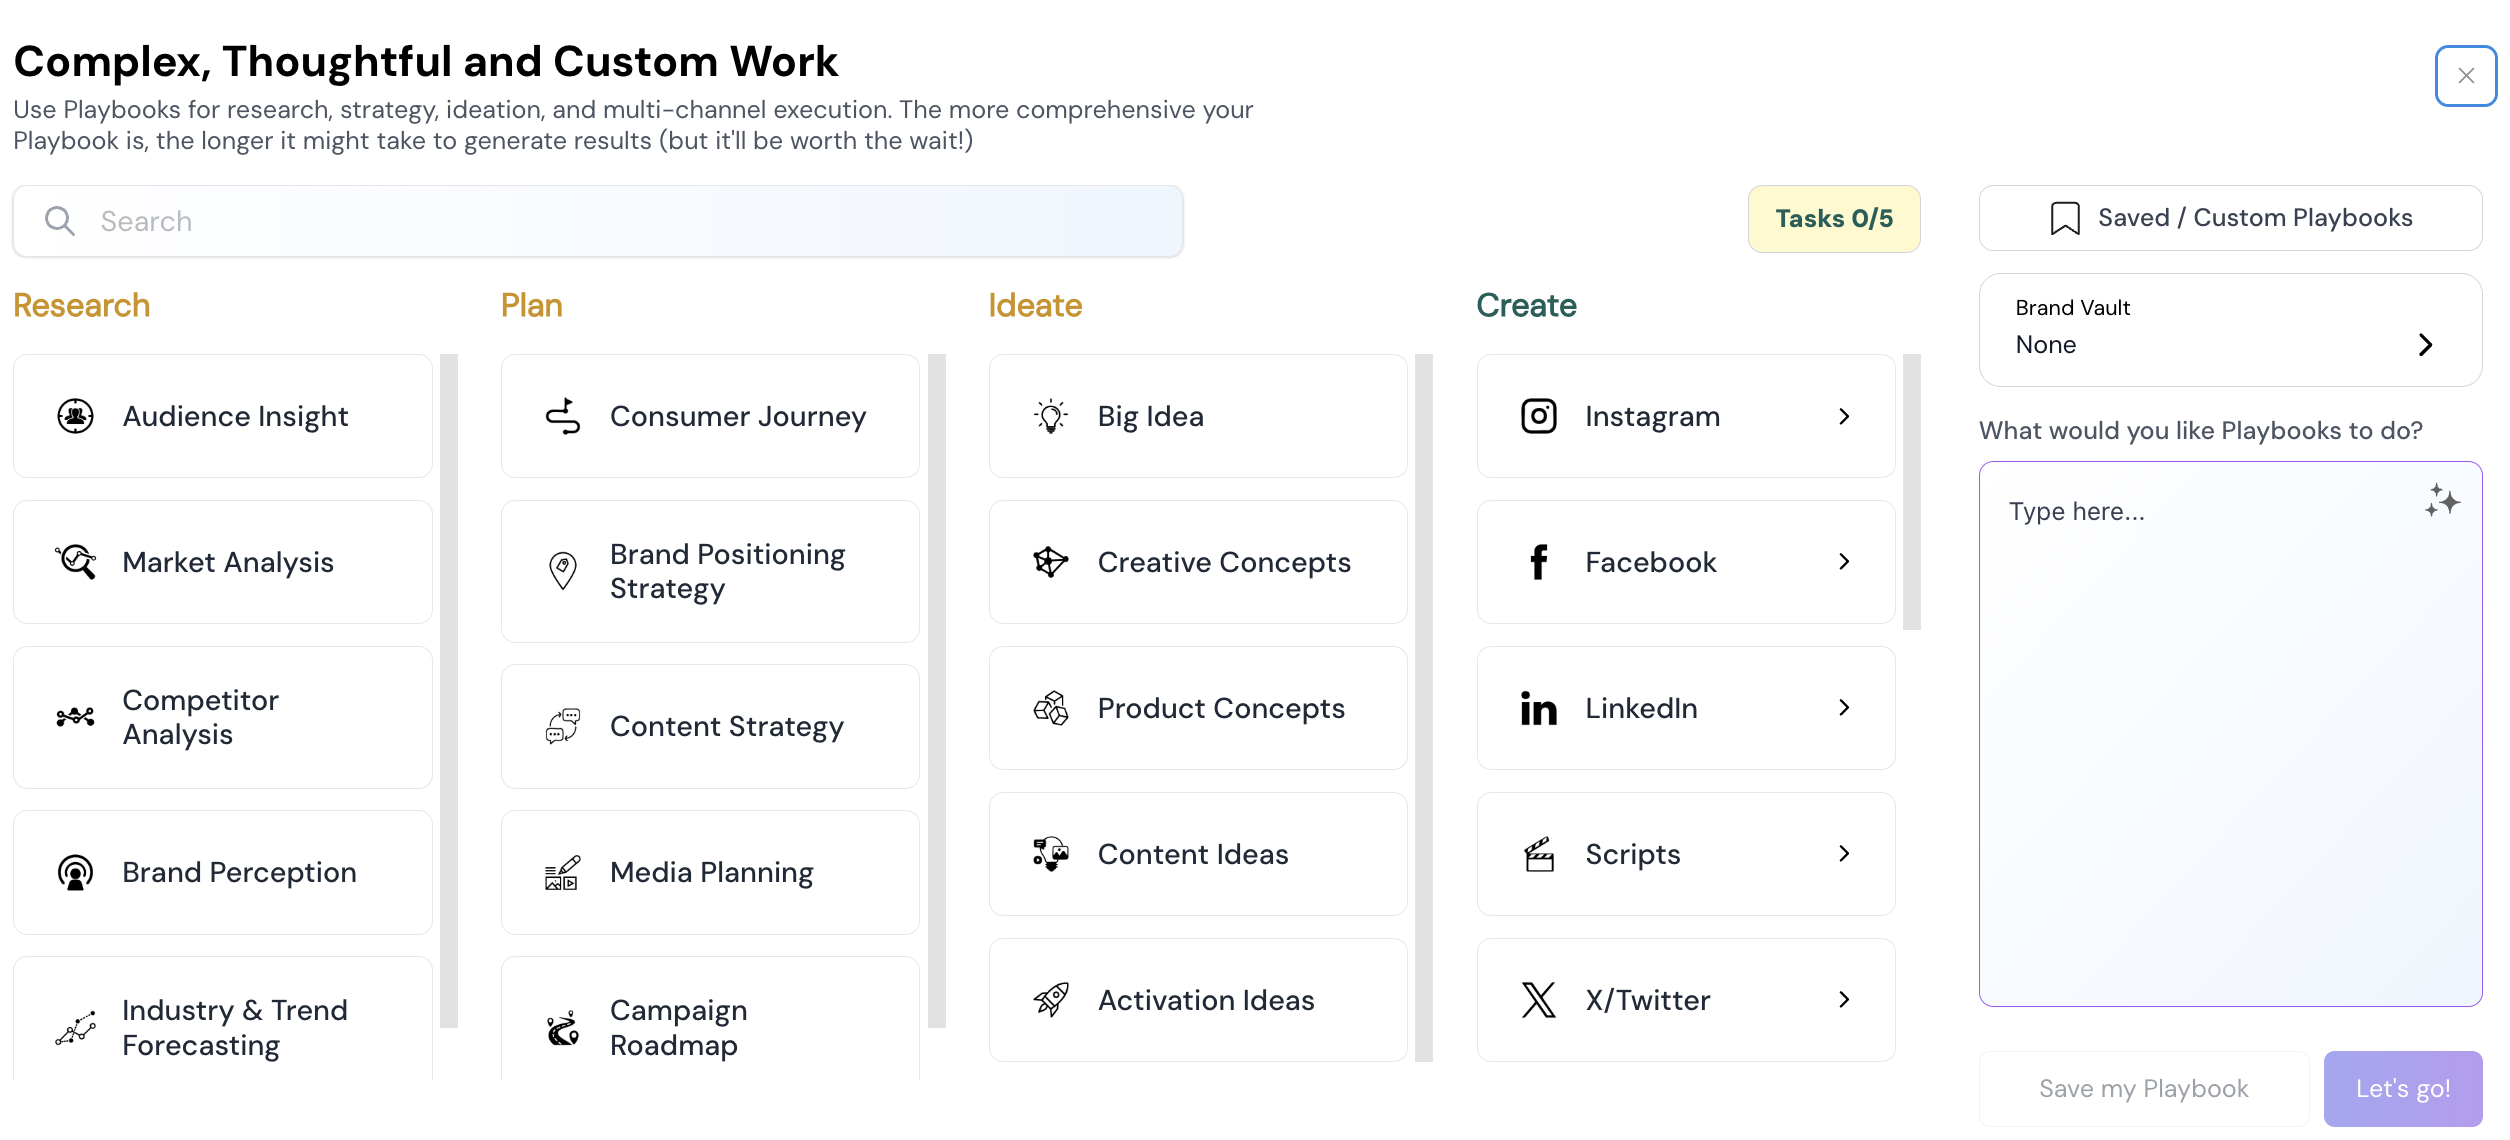Click the Consumer Journey route icon
2510x1140 pixels.
point(563,416)
